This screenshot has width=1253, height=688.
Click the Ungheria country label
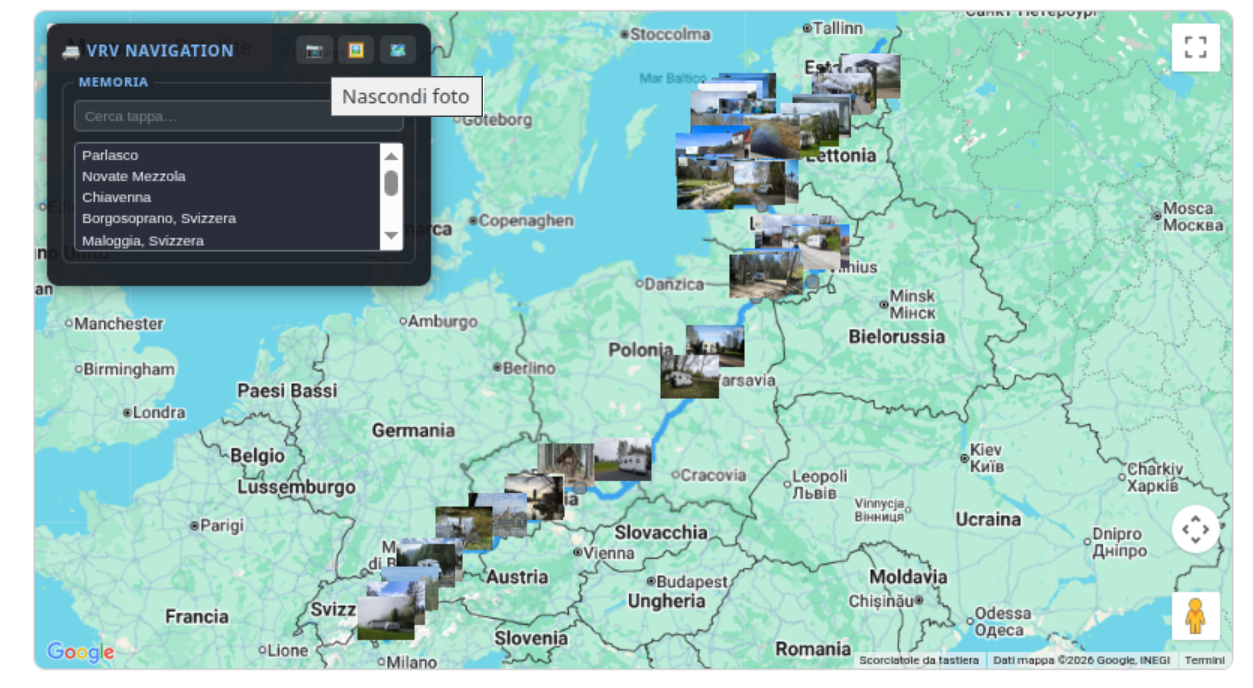point(666,601)
